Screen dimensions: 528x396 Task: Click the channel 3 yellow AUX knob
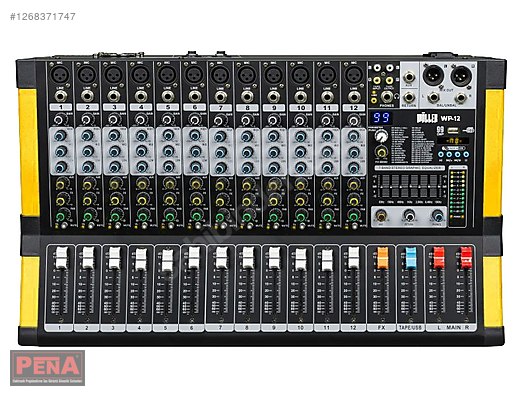(x=114, y=184)
